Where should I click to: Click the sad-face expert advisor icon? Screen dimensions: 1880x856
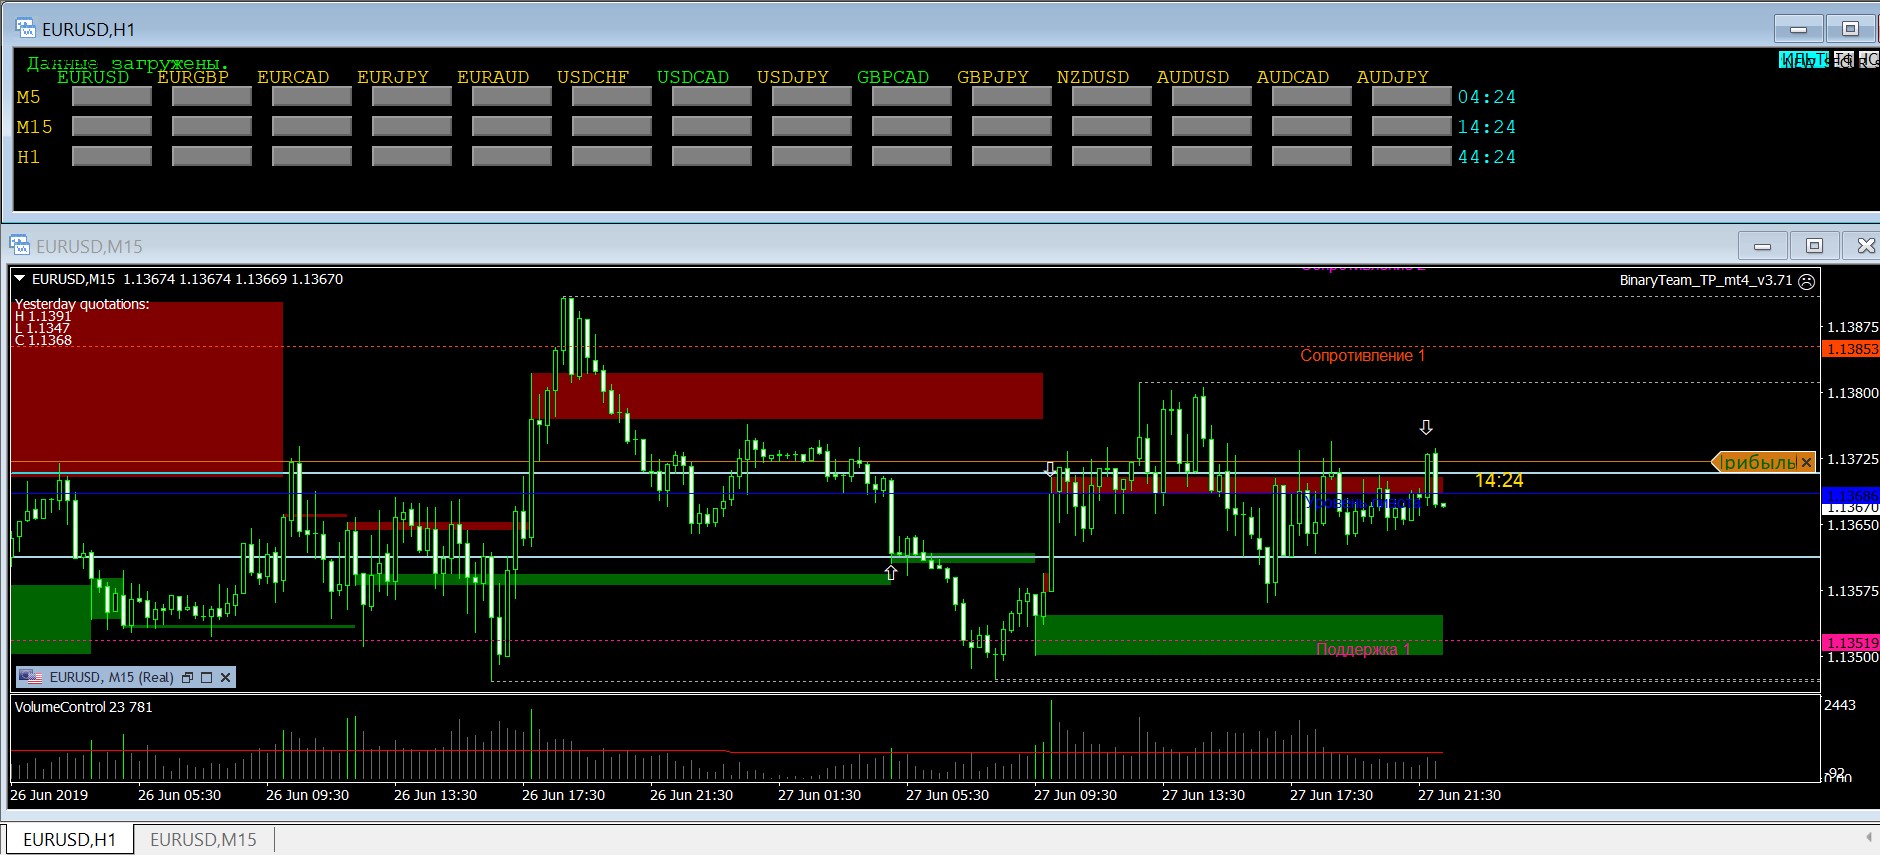[1806, 281]
